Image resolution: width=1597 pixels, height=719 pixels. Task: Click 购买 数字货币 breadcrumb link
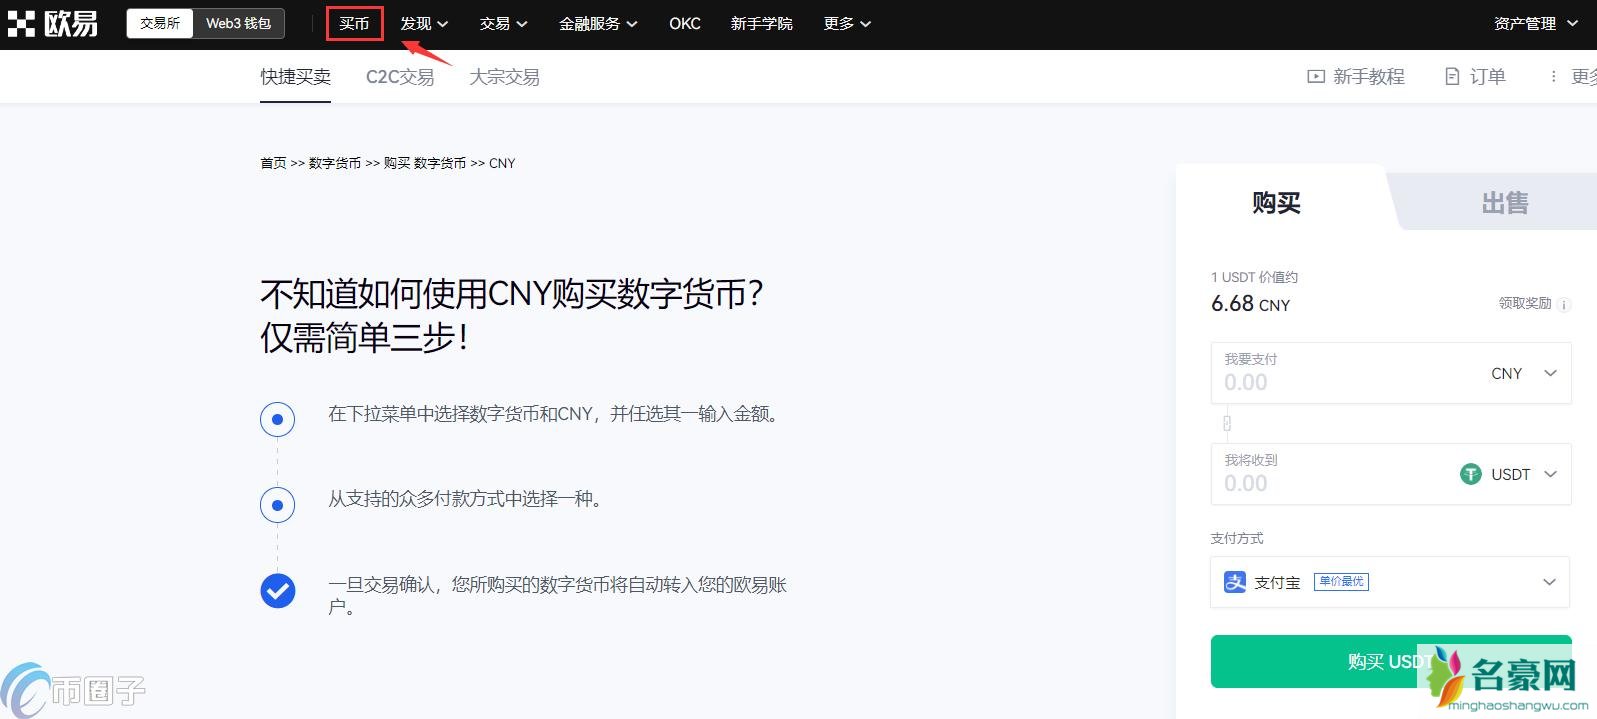coord(425,163)
